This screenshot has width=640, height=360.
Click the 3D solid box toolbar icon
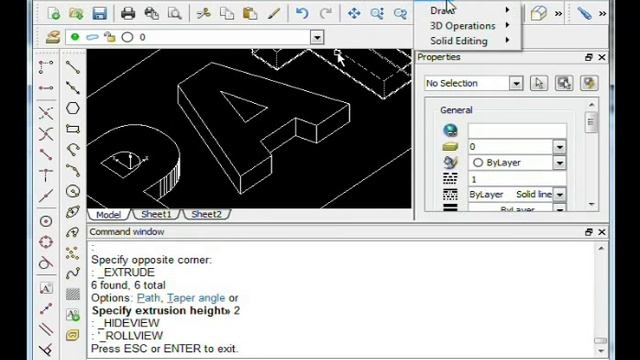point(539,13)
